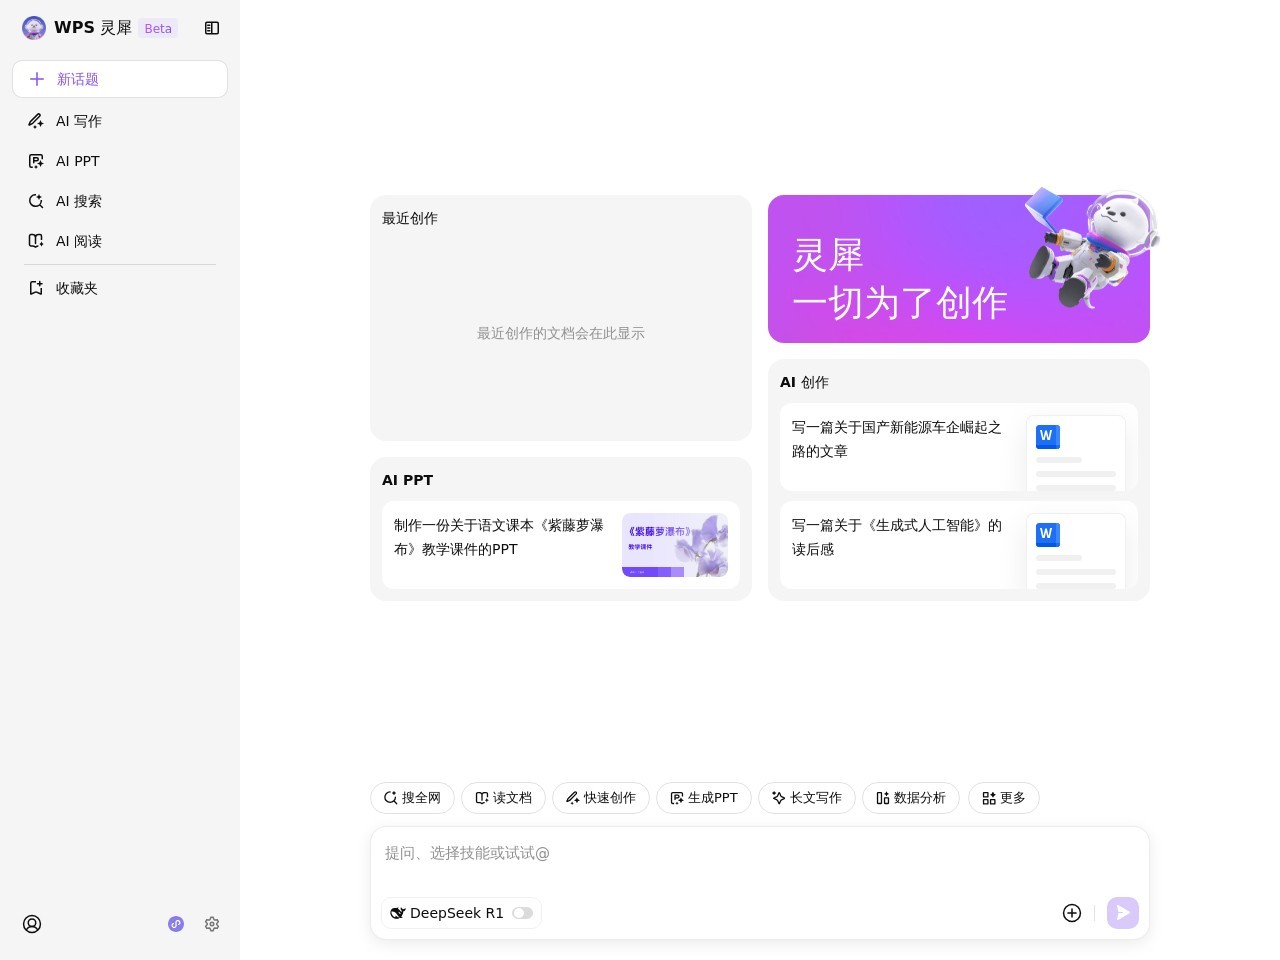
Task: Open AI 搜索 in the sidebar
Action: [120, 201]
